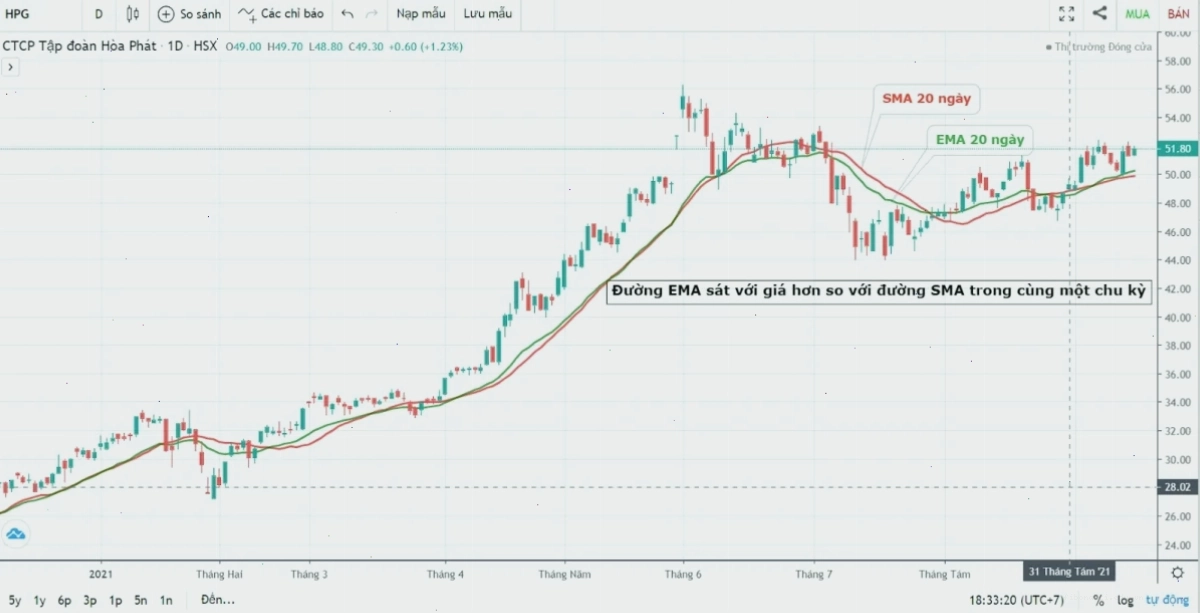This screenshot has height=614, width=1200.
Task: Click the redo arrow icon
Action: [x=372, y=14]
